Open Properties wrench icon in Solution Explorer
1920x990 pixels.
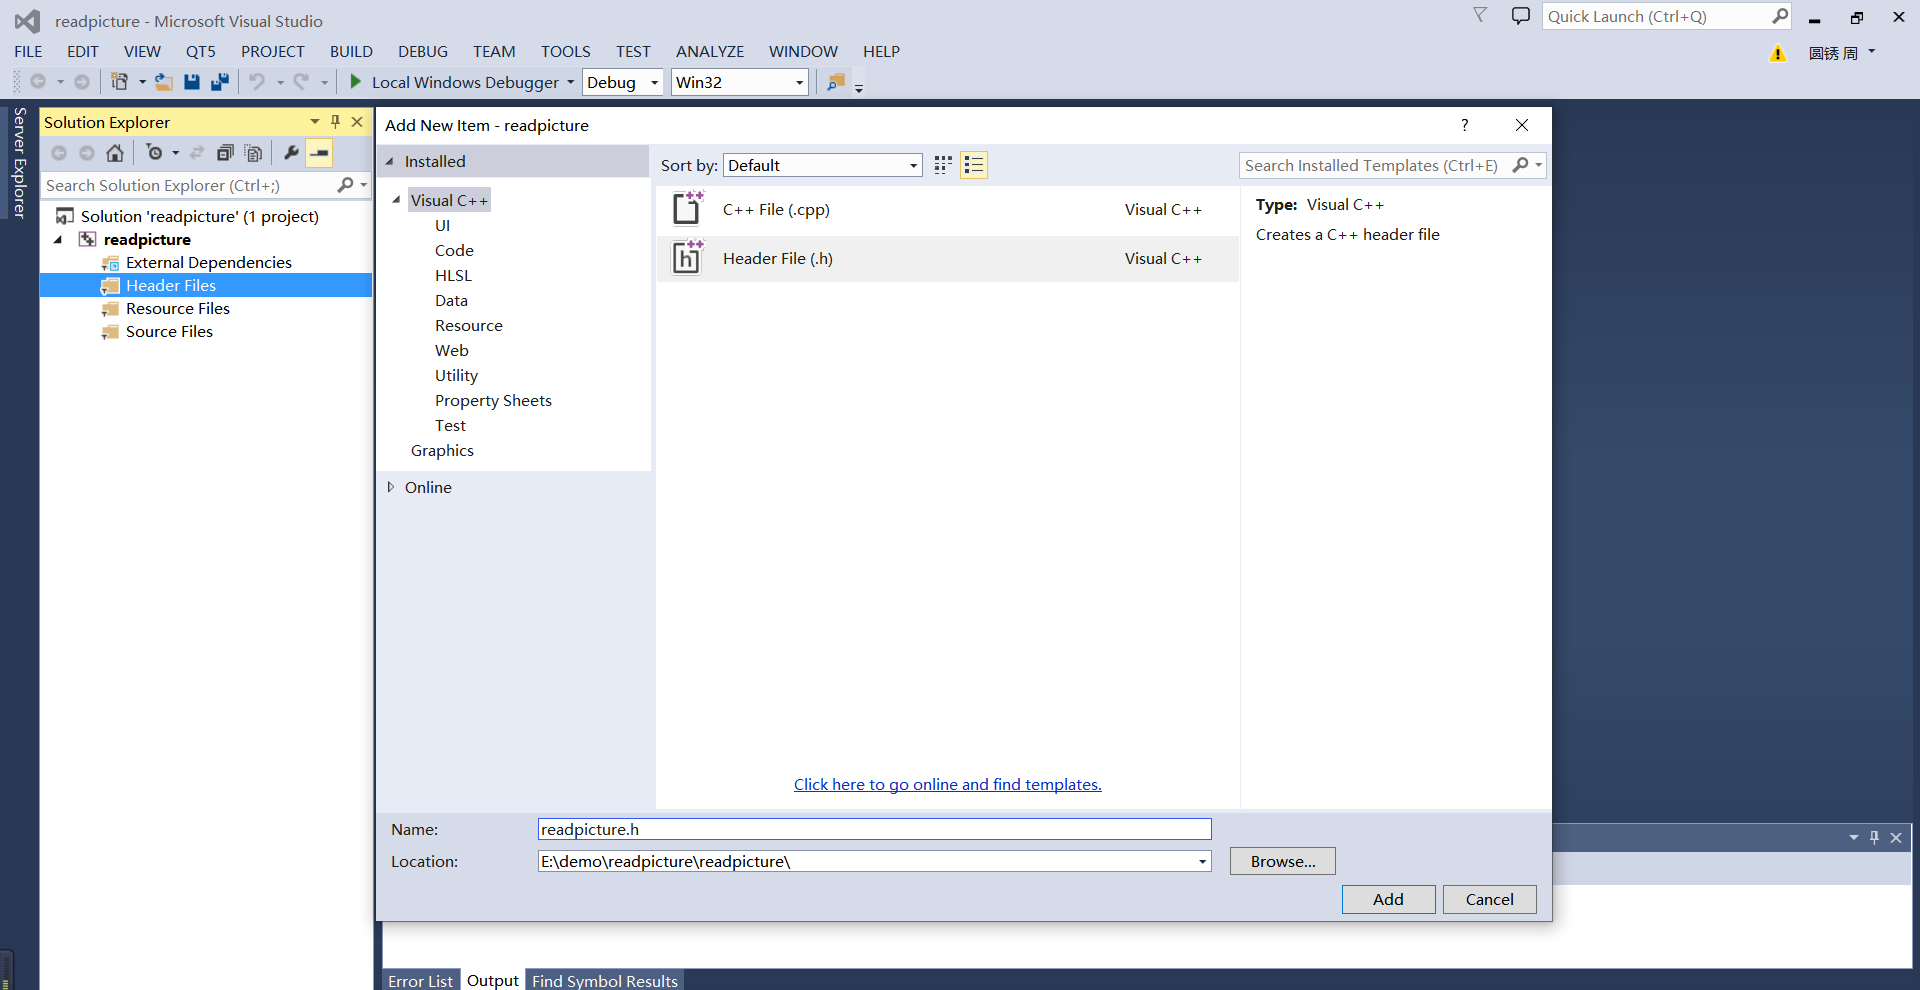(x=291, y=153)
